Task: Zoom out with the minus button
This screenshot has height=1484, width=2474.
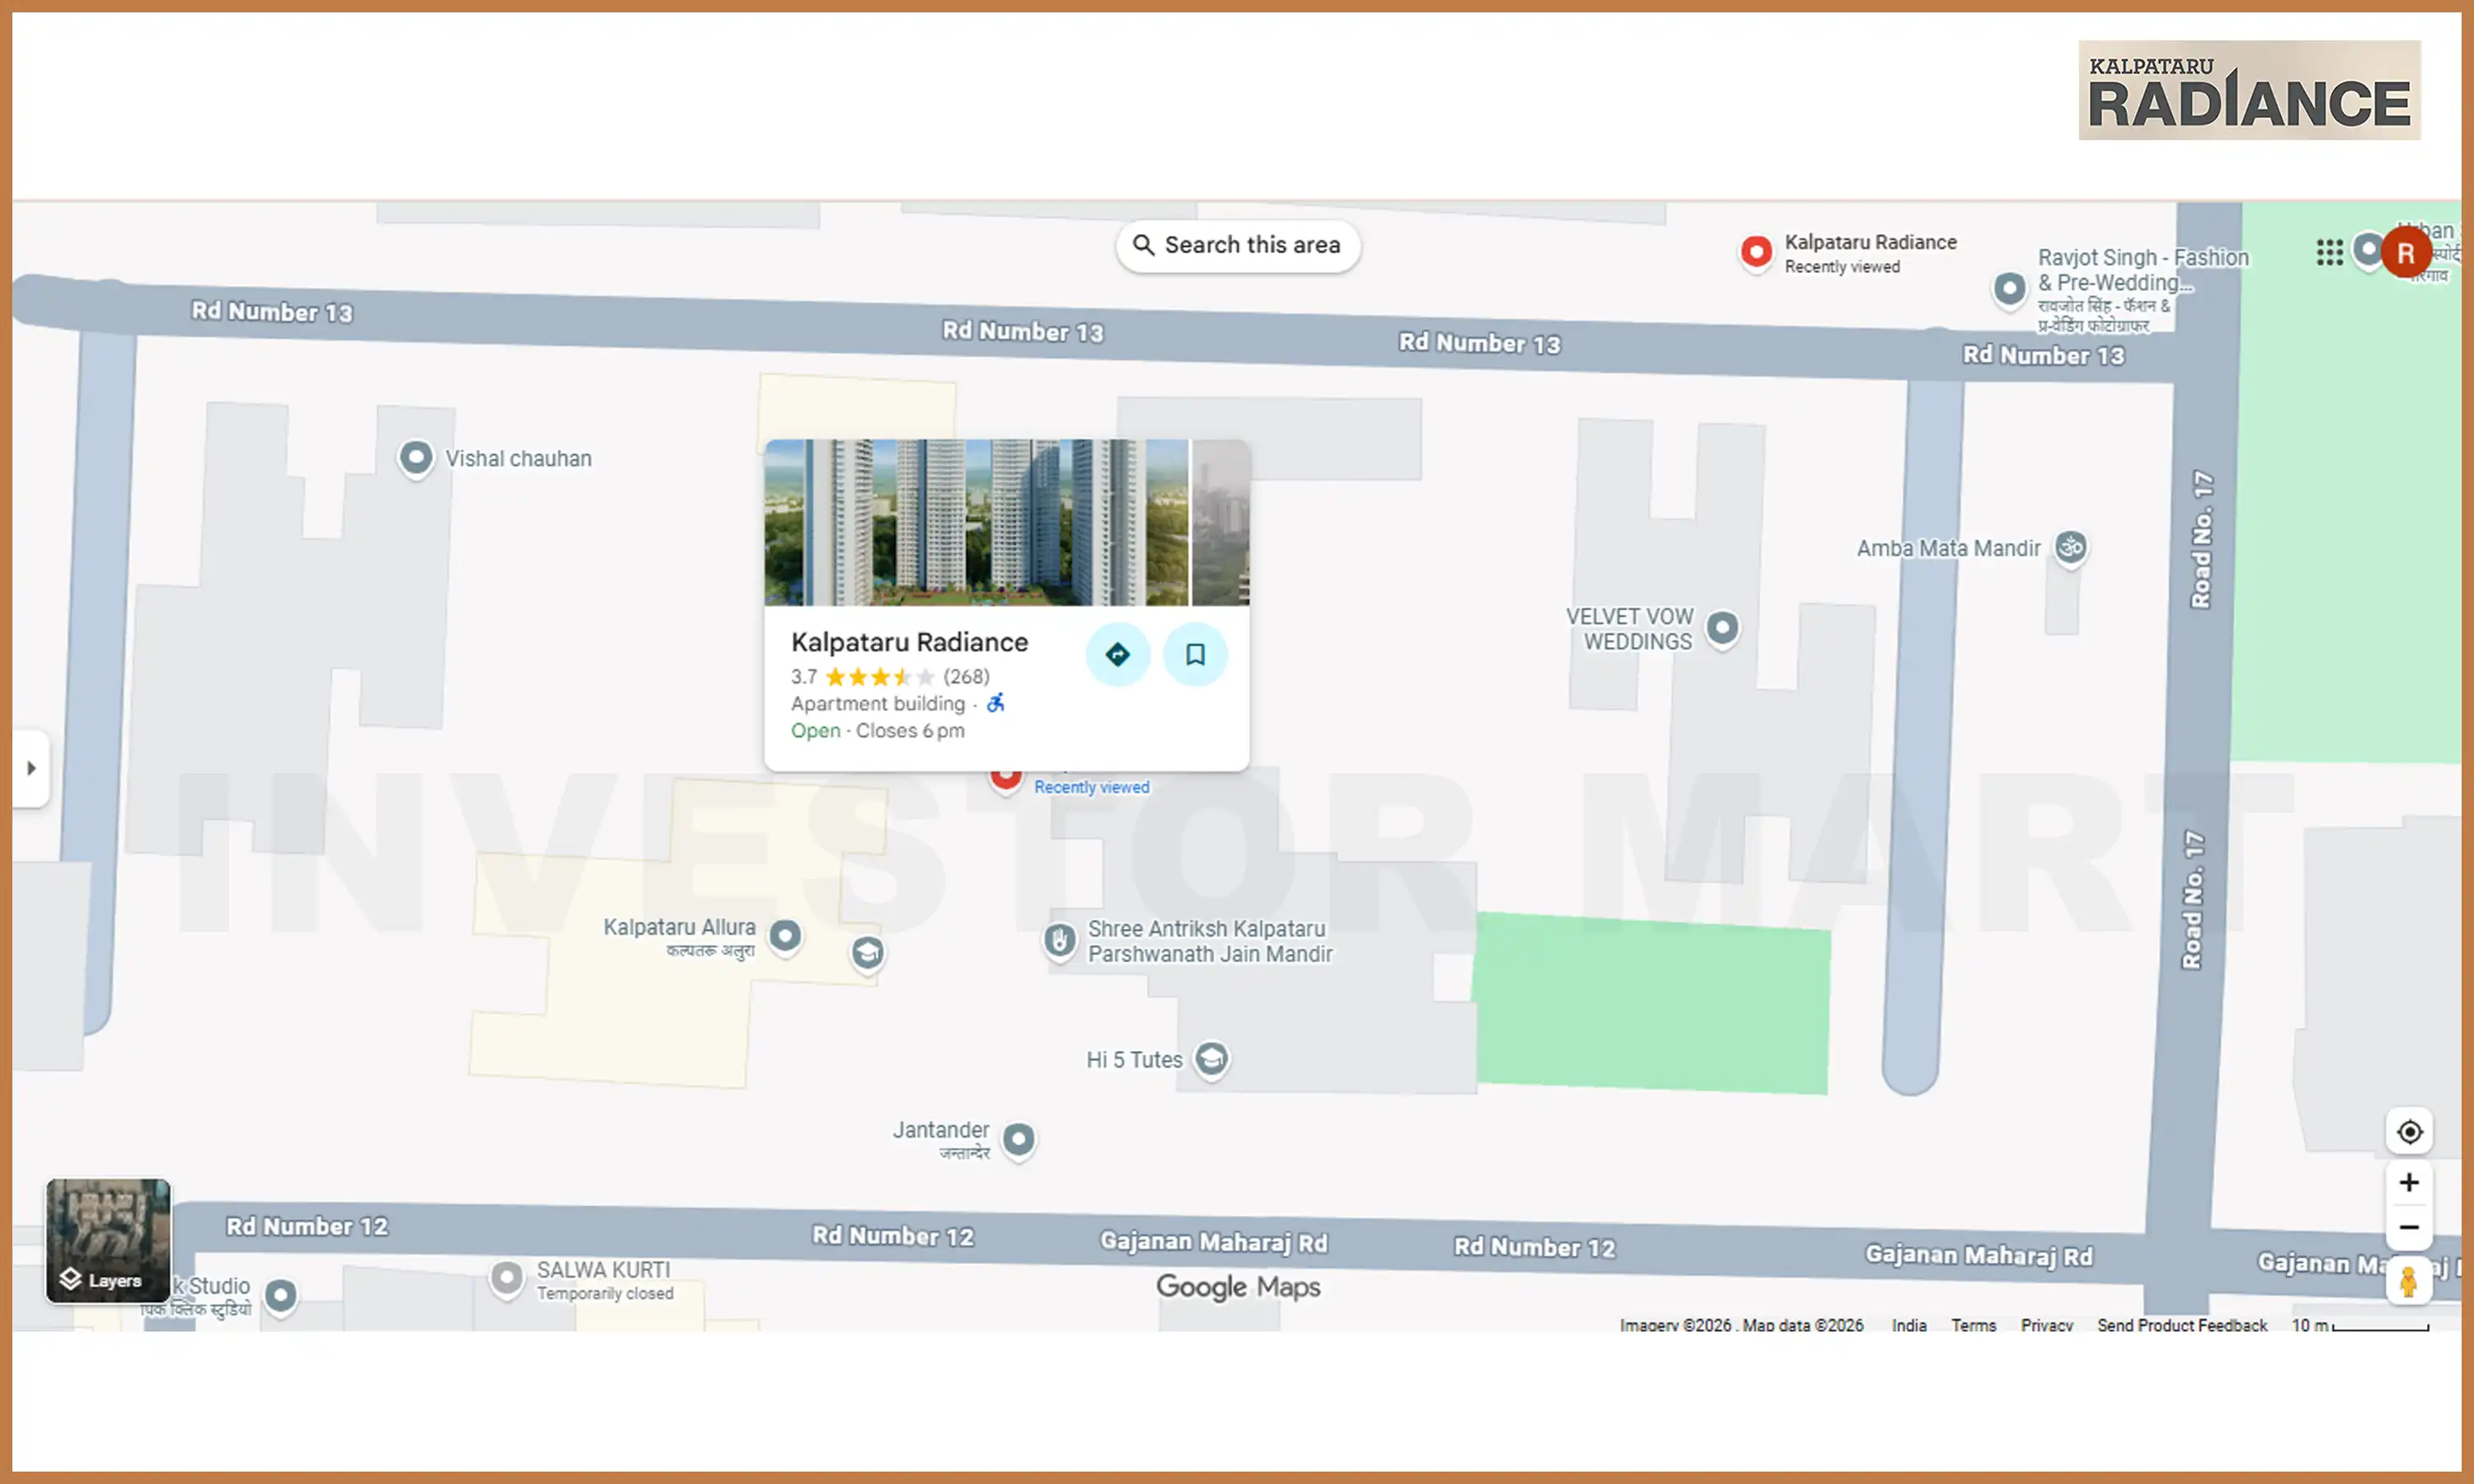Action: tap(2409, 1228)
